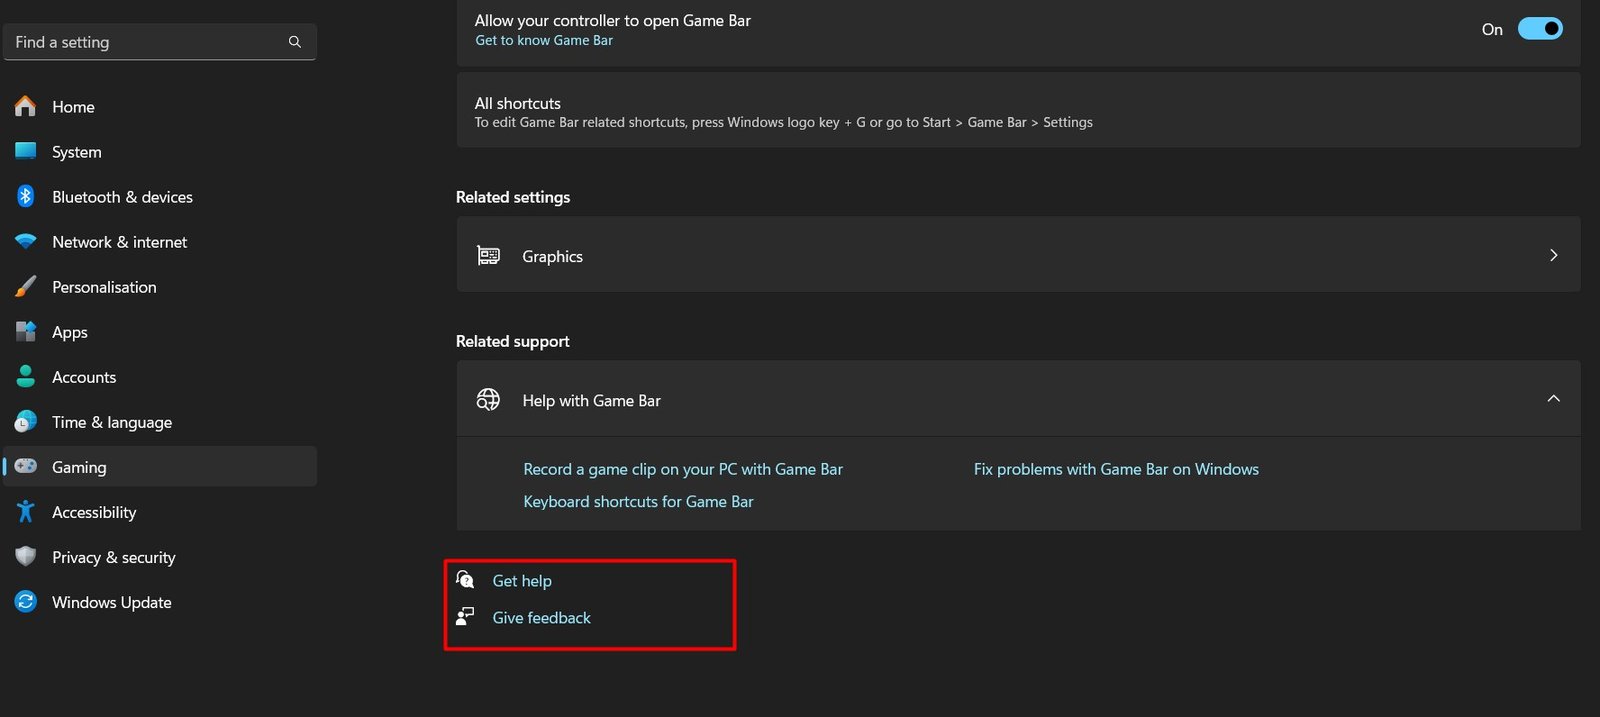Viewport: 1600px width, 717px height.
Task: Select Network & internet in sidebar
Action: 160,241
